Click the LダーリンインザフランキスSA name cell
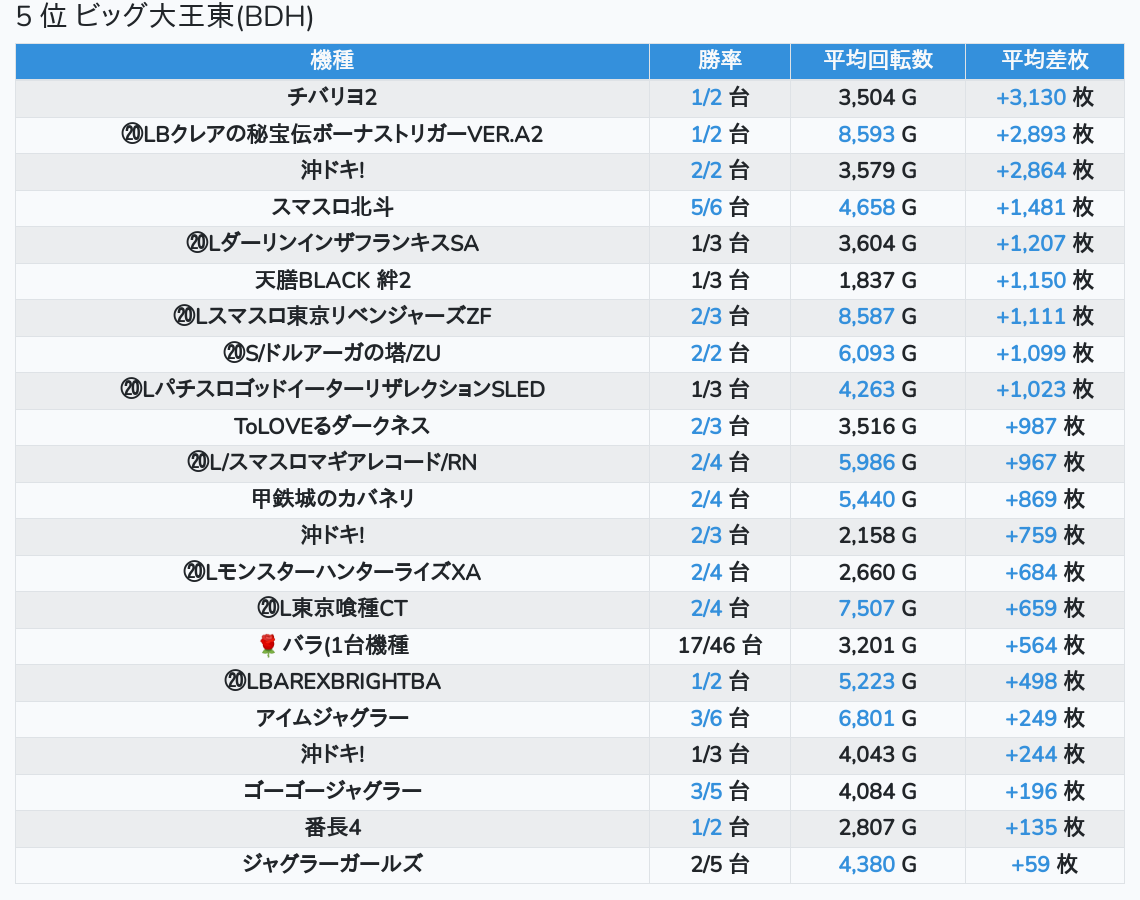Viewport: 1140px width, 900px height. point(332,244)
